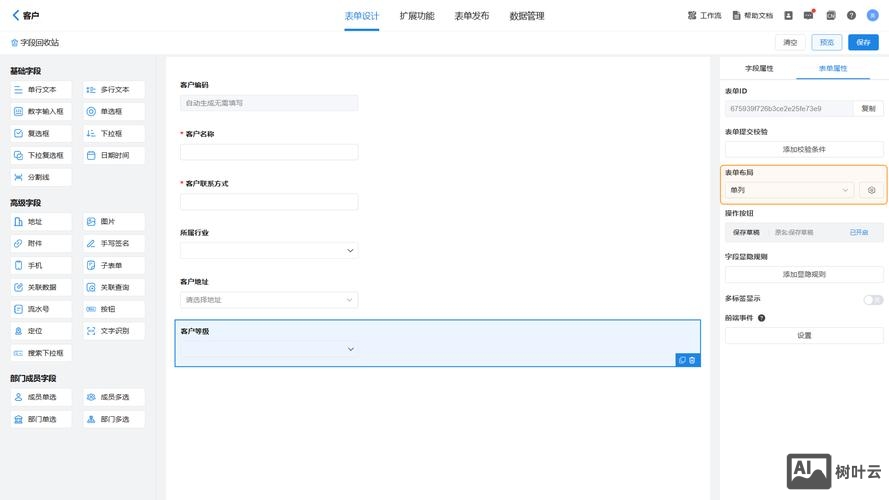Add a 数字输入框 field
Viewport: 889px width, 500px height.
[41, 112]
